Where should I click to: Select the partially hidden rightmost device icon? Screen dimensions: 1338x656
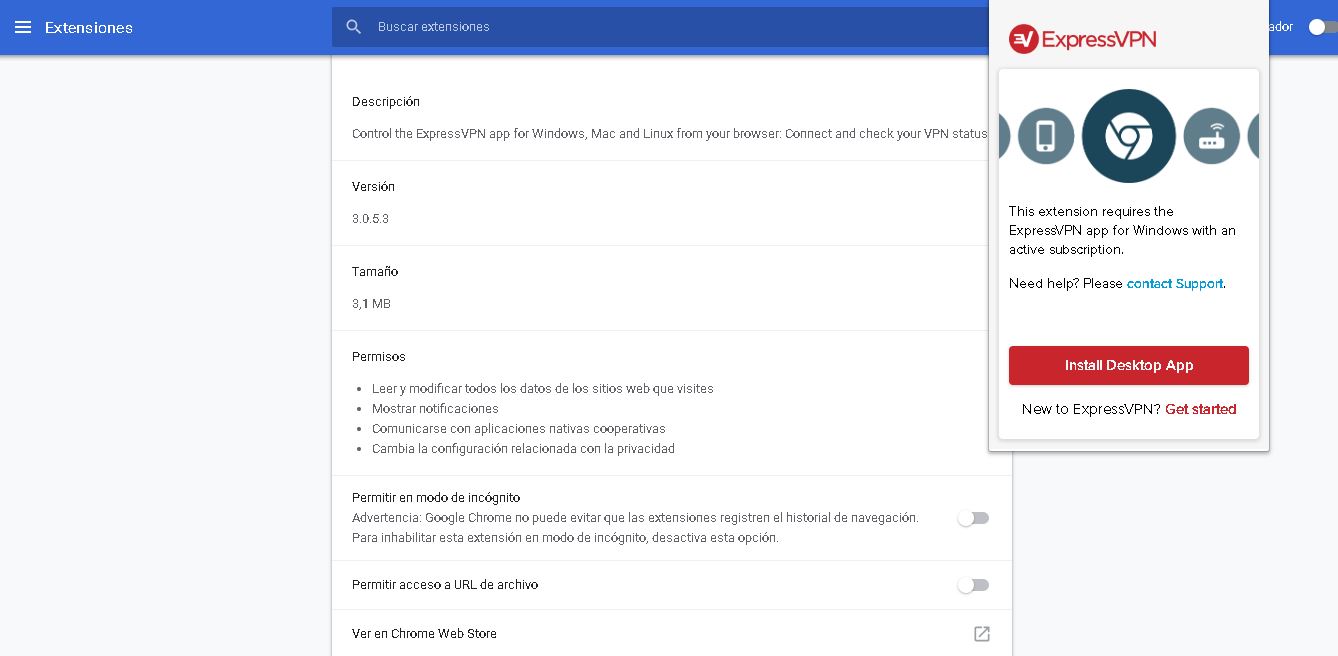click(x=1253, y=135)
